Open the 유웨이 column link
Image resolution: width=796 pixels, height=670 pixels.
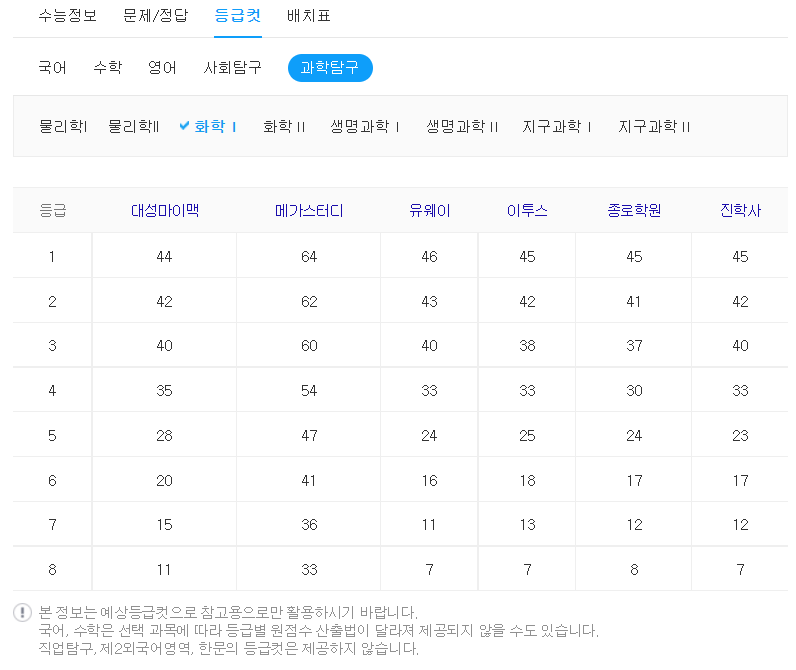(429, 210)
